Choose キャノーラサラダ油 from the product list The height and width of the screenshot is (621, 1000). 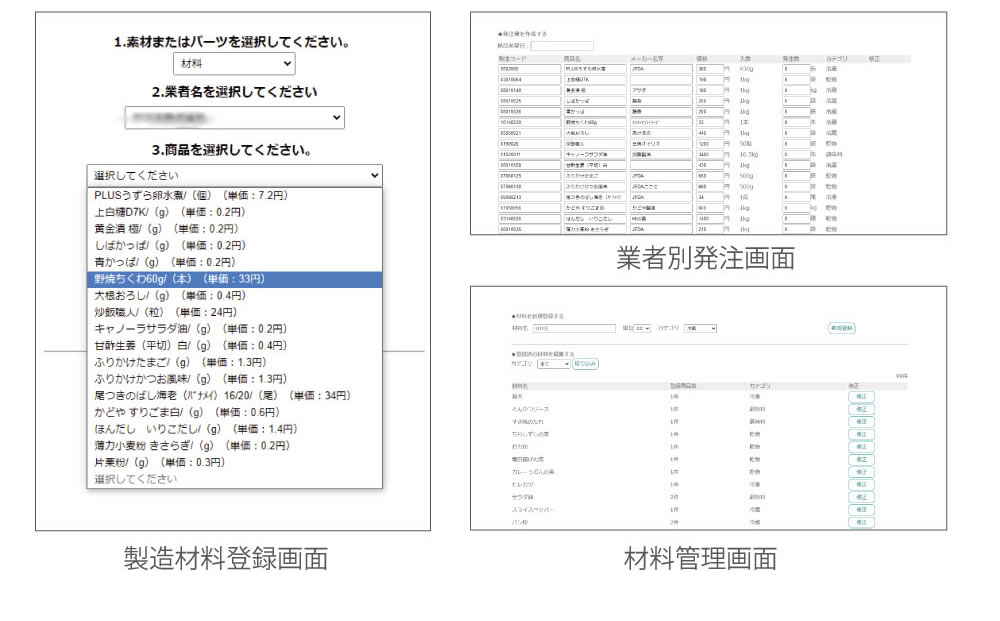234,328
